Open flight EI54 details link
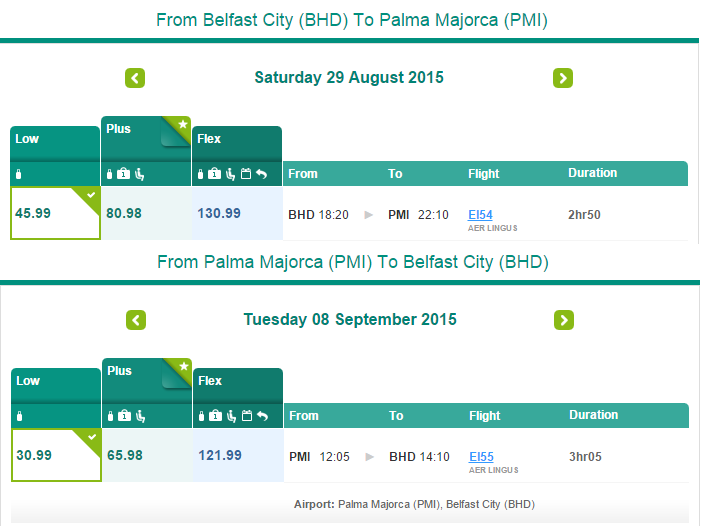713x526 pixels. click(480, 215)
